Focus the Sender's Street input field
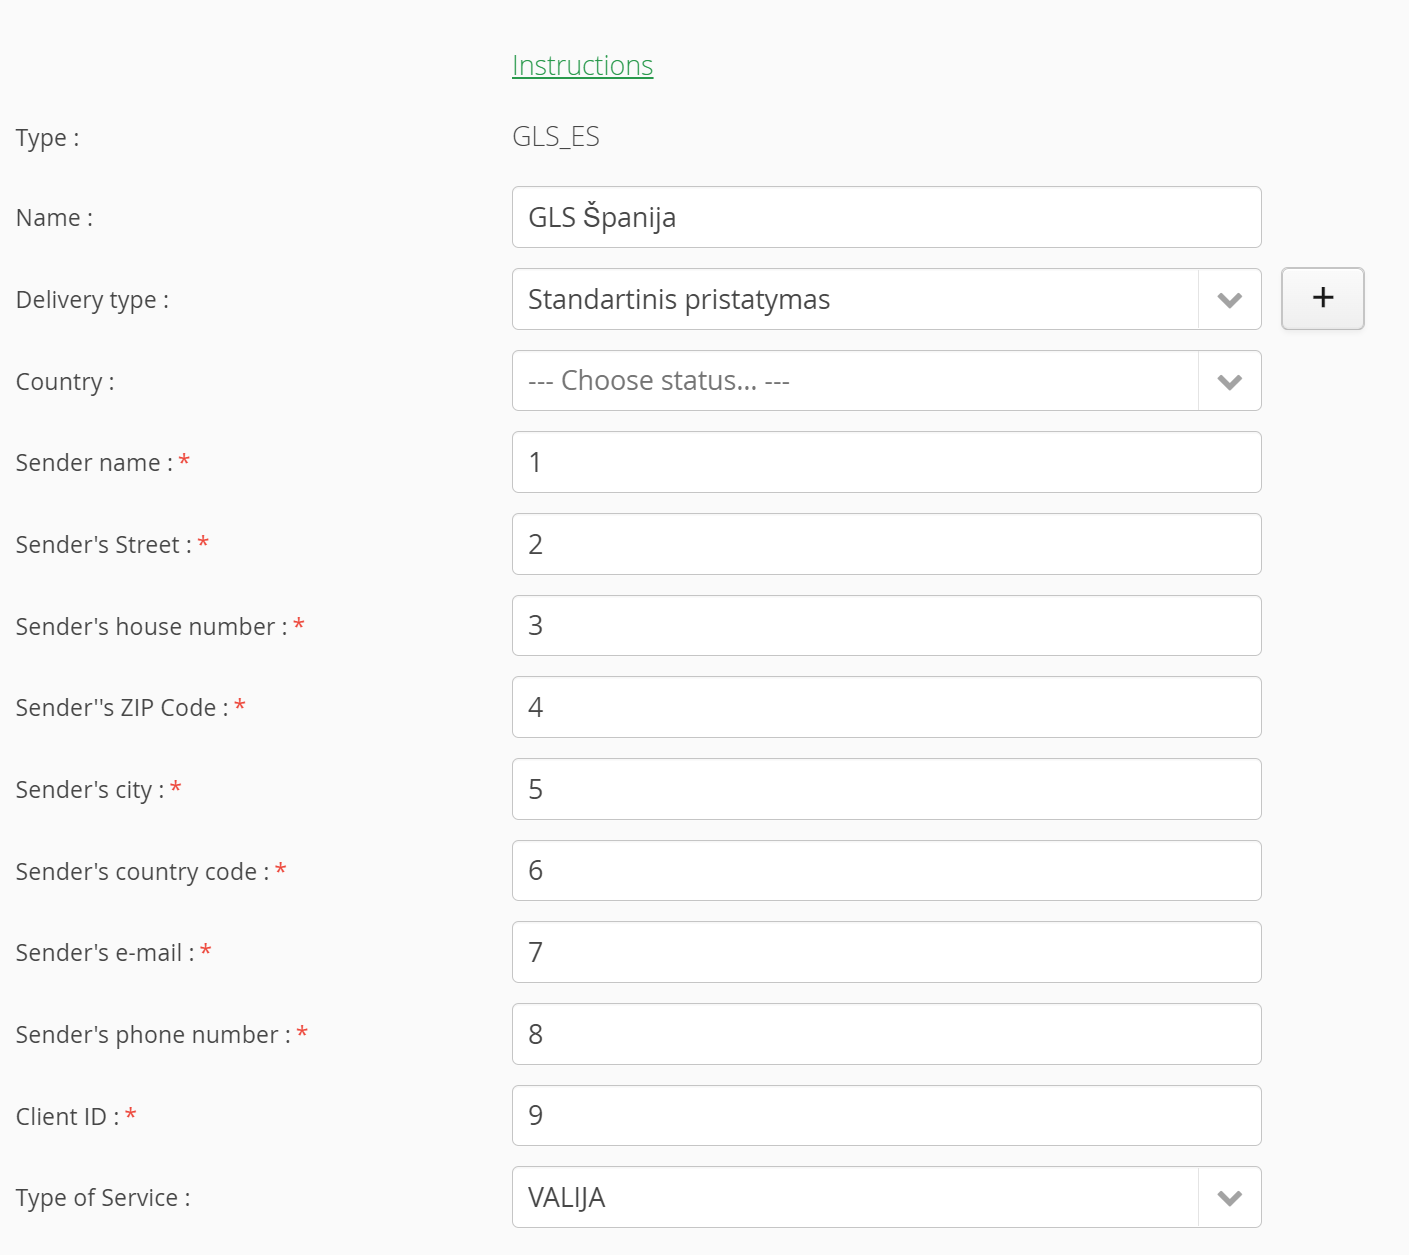This screenshot has width=1409, height=1255. click(x=887, y=544)
